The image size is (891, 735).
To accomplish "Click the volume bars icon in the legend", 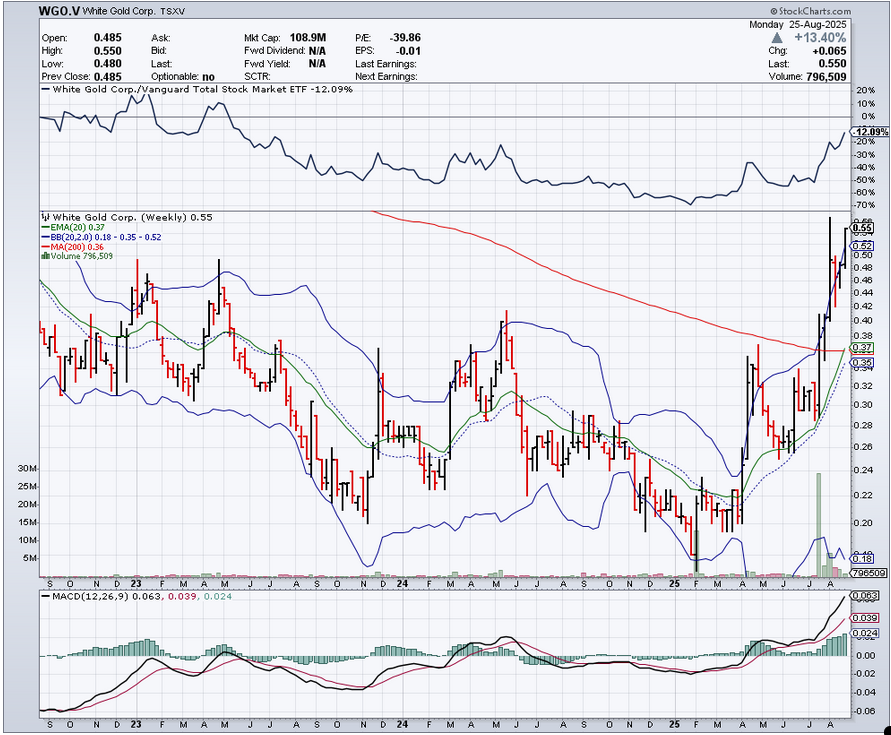I will (x=44, y=256).
